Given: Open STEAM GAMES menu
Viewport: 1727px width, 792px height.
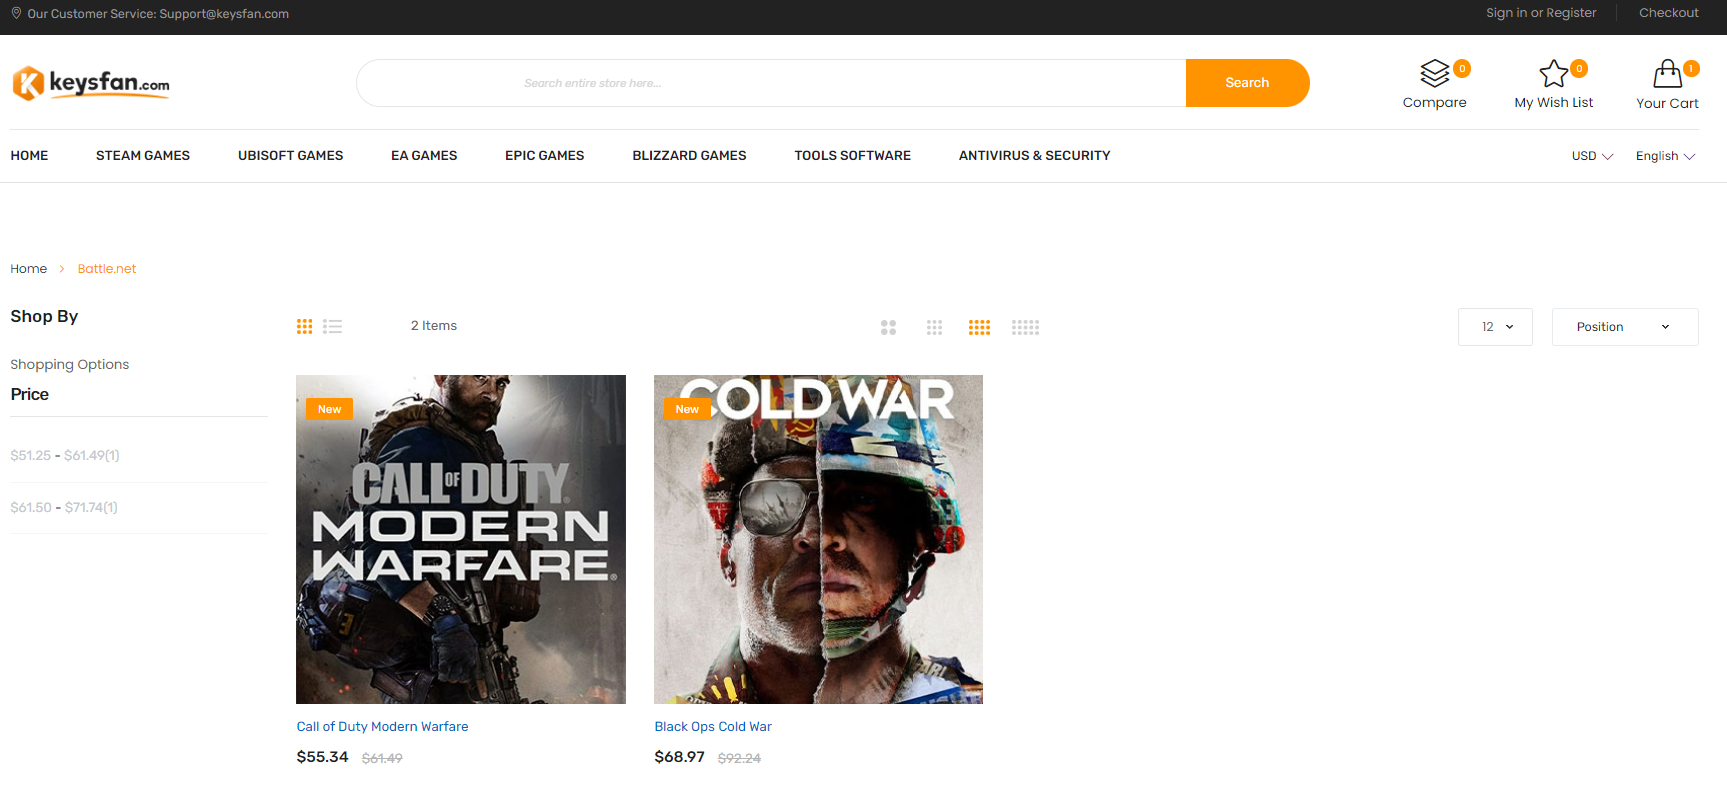Looking at the screenshot, I should click(x=143, y=156).
